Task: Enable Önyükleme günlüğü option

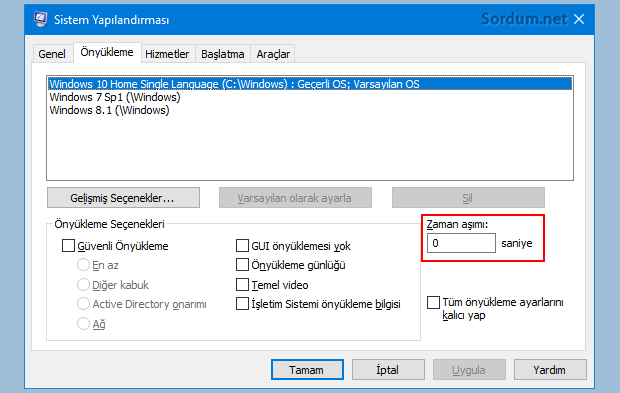Action: pyautogui.click(x=242, y=265)
